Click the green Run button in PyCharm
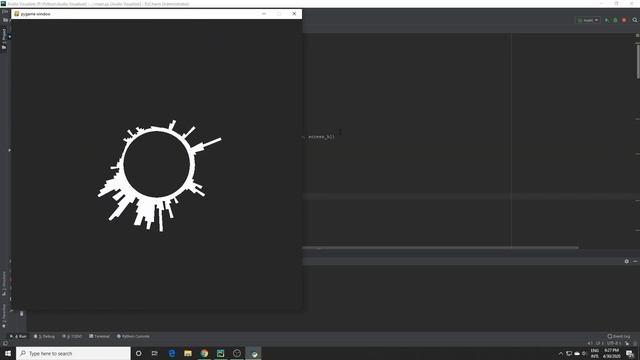 (x=607, y=20)
